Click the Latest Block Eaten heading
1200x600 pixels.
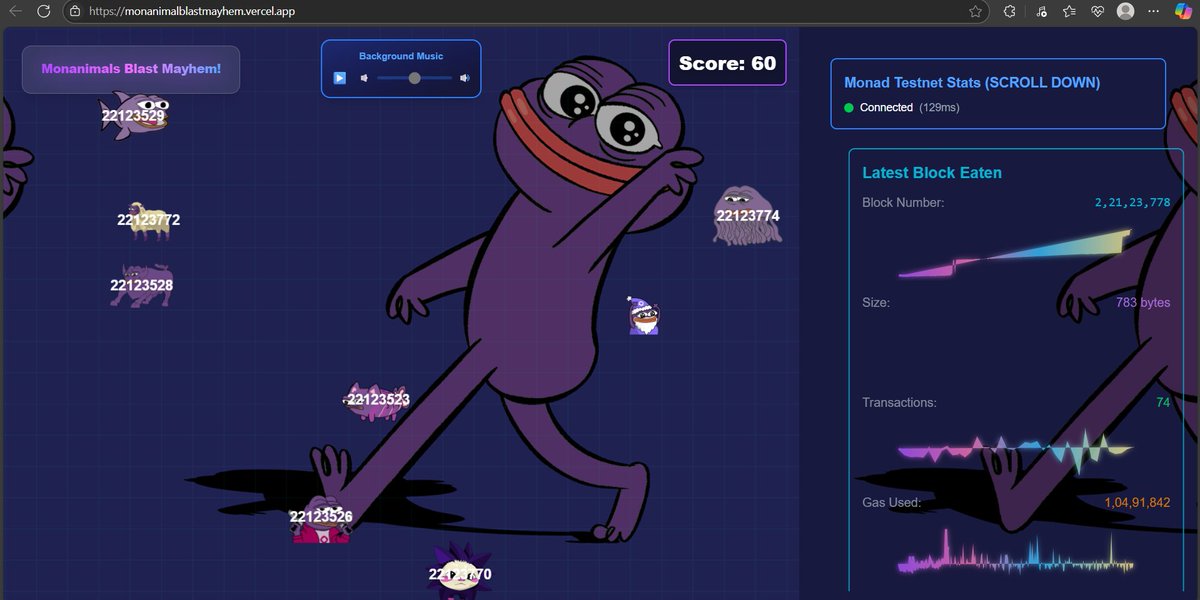[x=932, y=173]
